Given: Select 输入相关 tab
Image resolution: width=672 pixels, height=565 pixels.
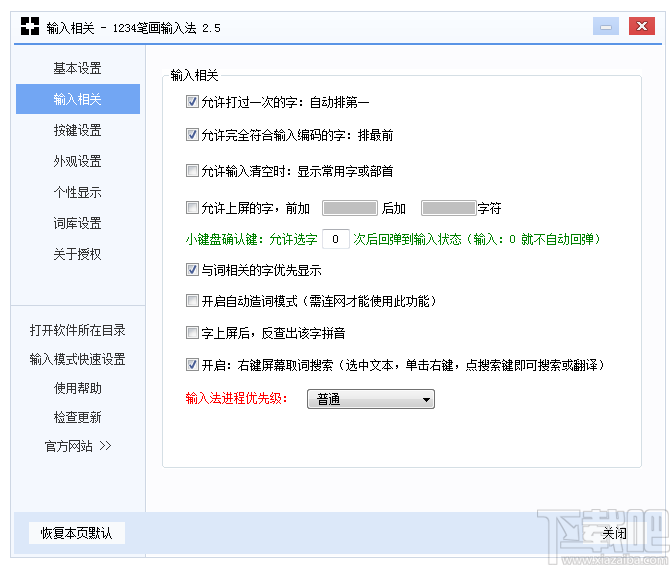Looking at the screenshot, I should [x=78, y=99].
